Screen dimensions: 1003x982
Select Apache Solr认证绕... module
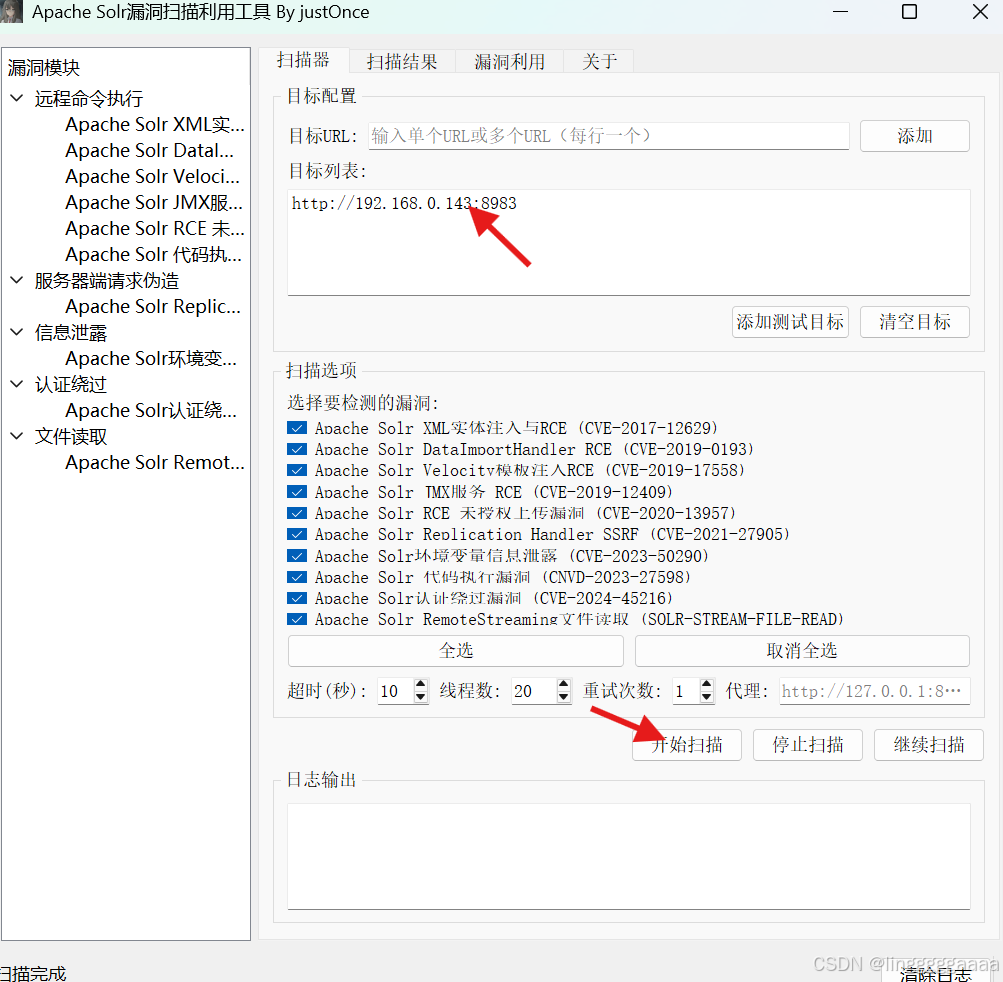click(x=151, y=410)
